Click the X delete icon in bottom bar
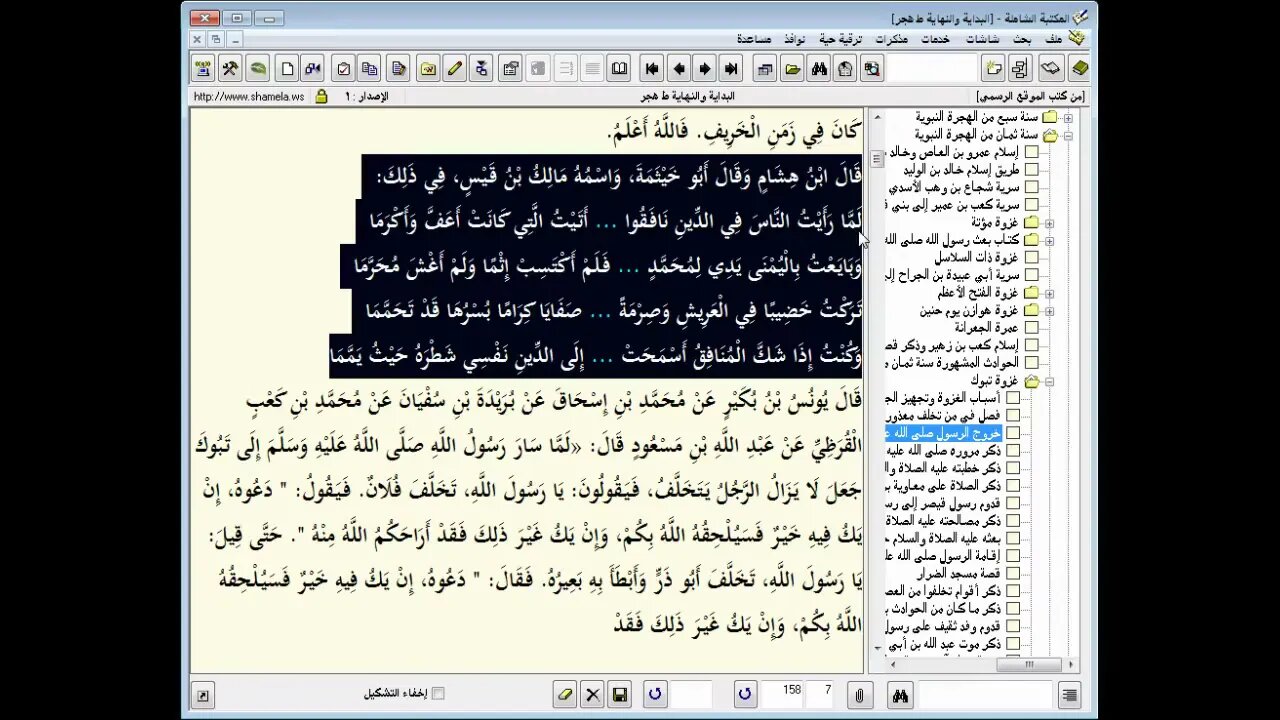 pos(592,695)
